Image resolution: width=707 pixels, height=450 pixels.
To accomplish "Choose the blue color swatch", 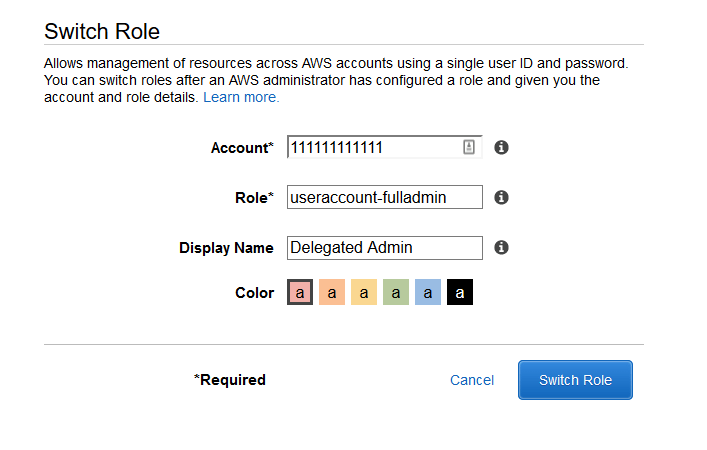I will (x=428, y=293).
